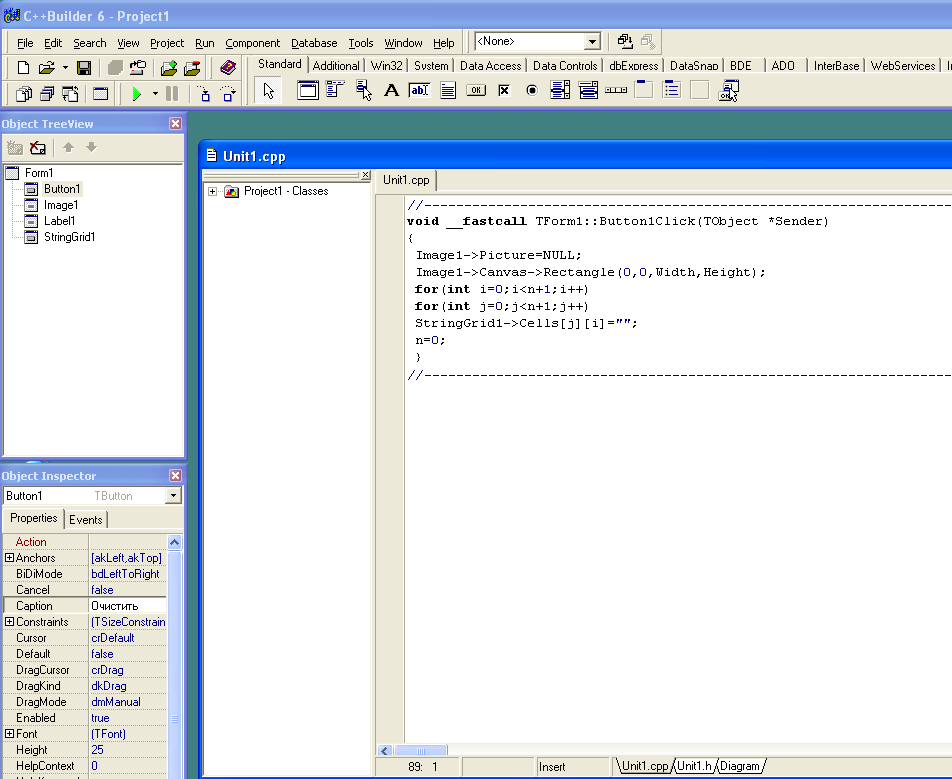Image resolution: width=952 pixels, height=779 pixels.
Task: Click the Open file folder icon
Action: tap(46, 67)
